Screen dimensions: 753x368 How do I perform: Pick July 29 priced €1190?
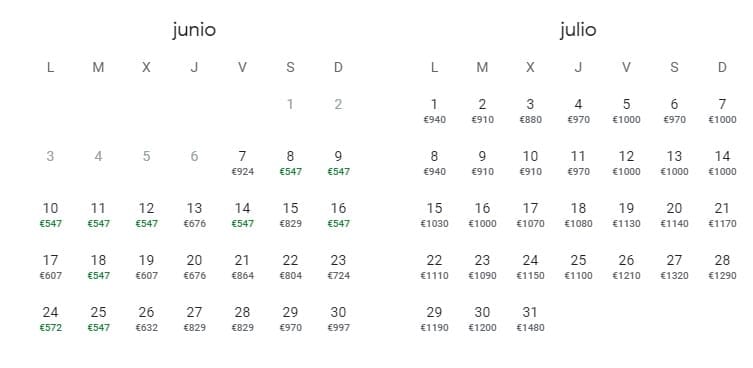tap(434, 319)
